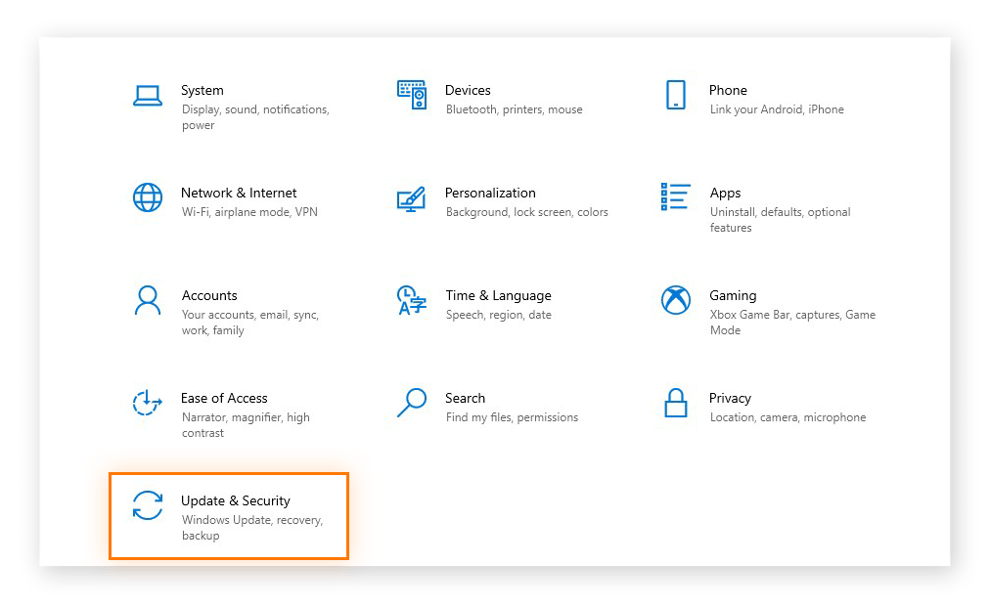Open the Privacy padlock icon
Image resolution: width=990 pixels, height=607 pixels.
(676, 402)
